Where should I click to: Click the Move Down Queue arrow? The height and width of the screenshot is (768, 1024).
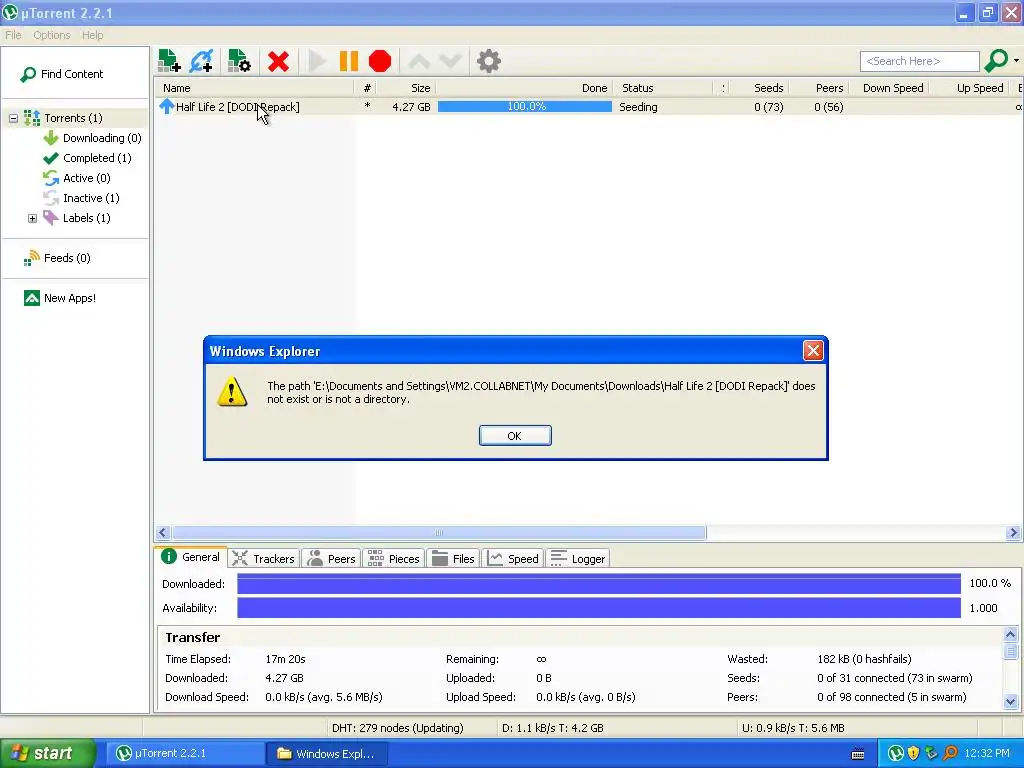point(451,61)
